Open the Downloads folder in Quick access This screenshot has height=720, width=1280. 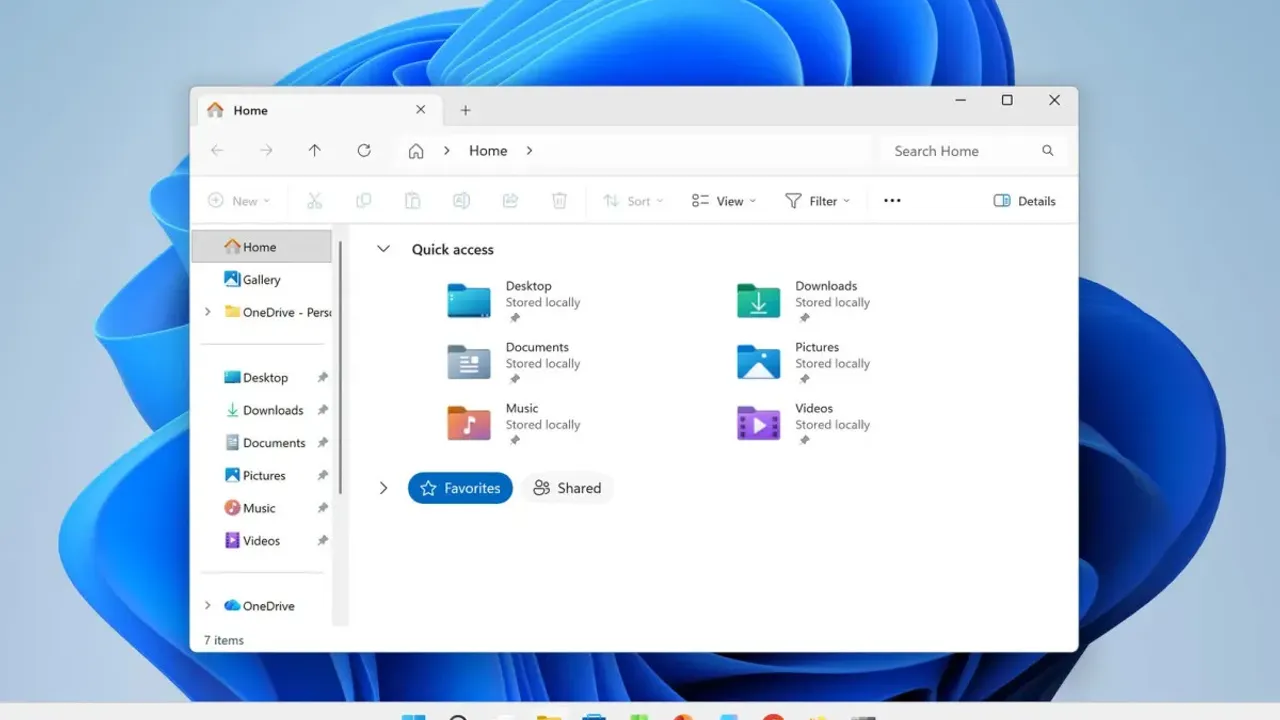(x=759, y=301)
